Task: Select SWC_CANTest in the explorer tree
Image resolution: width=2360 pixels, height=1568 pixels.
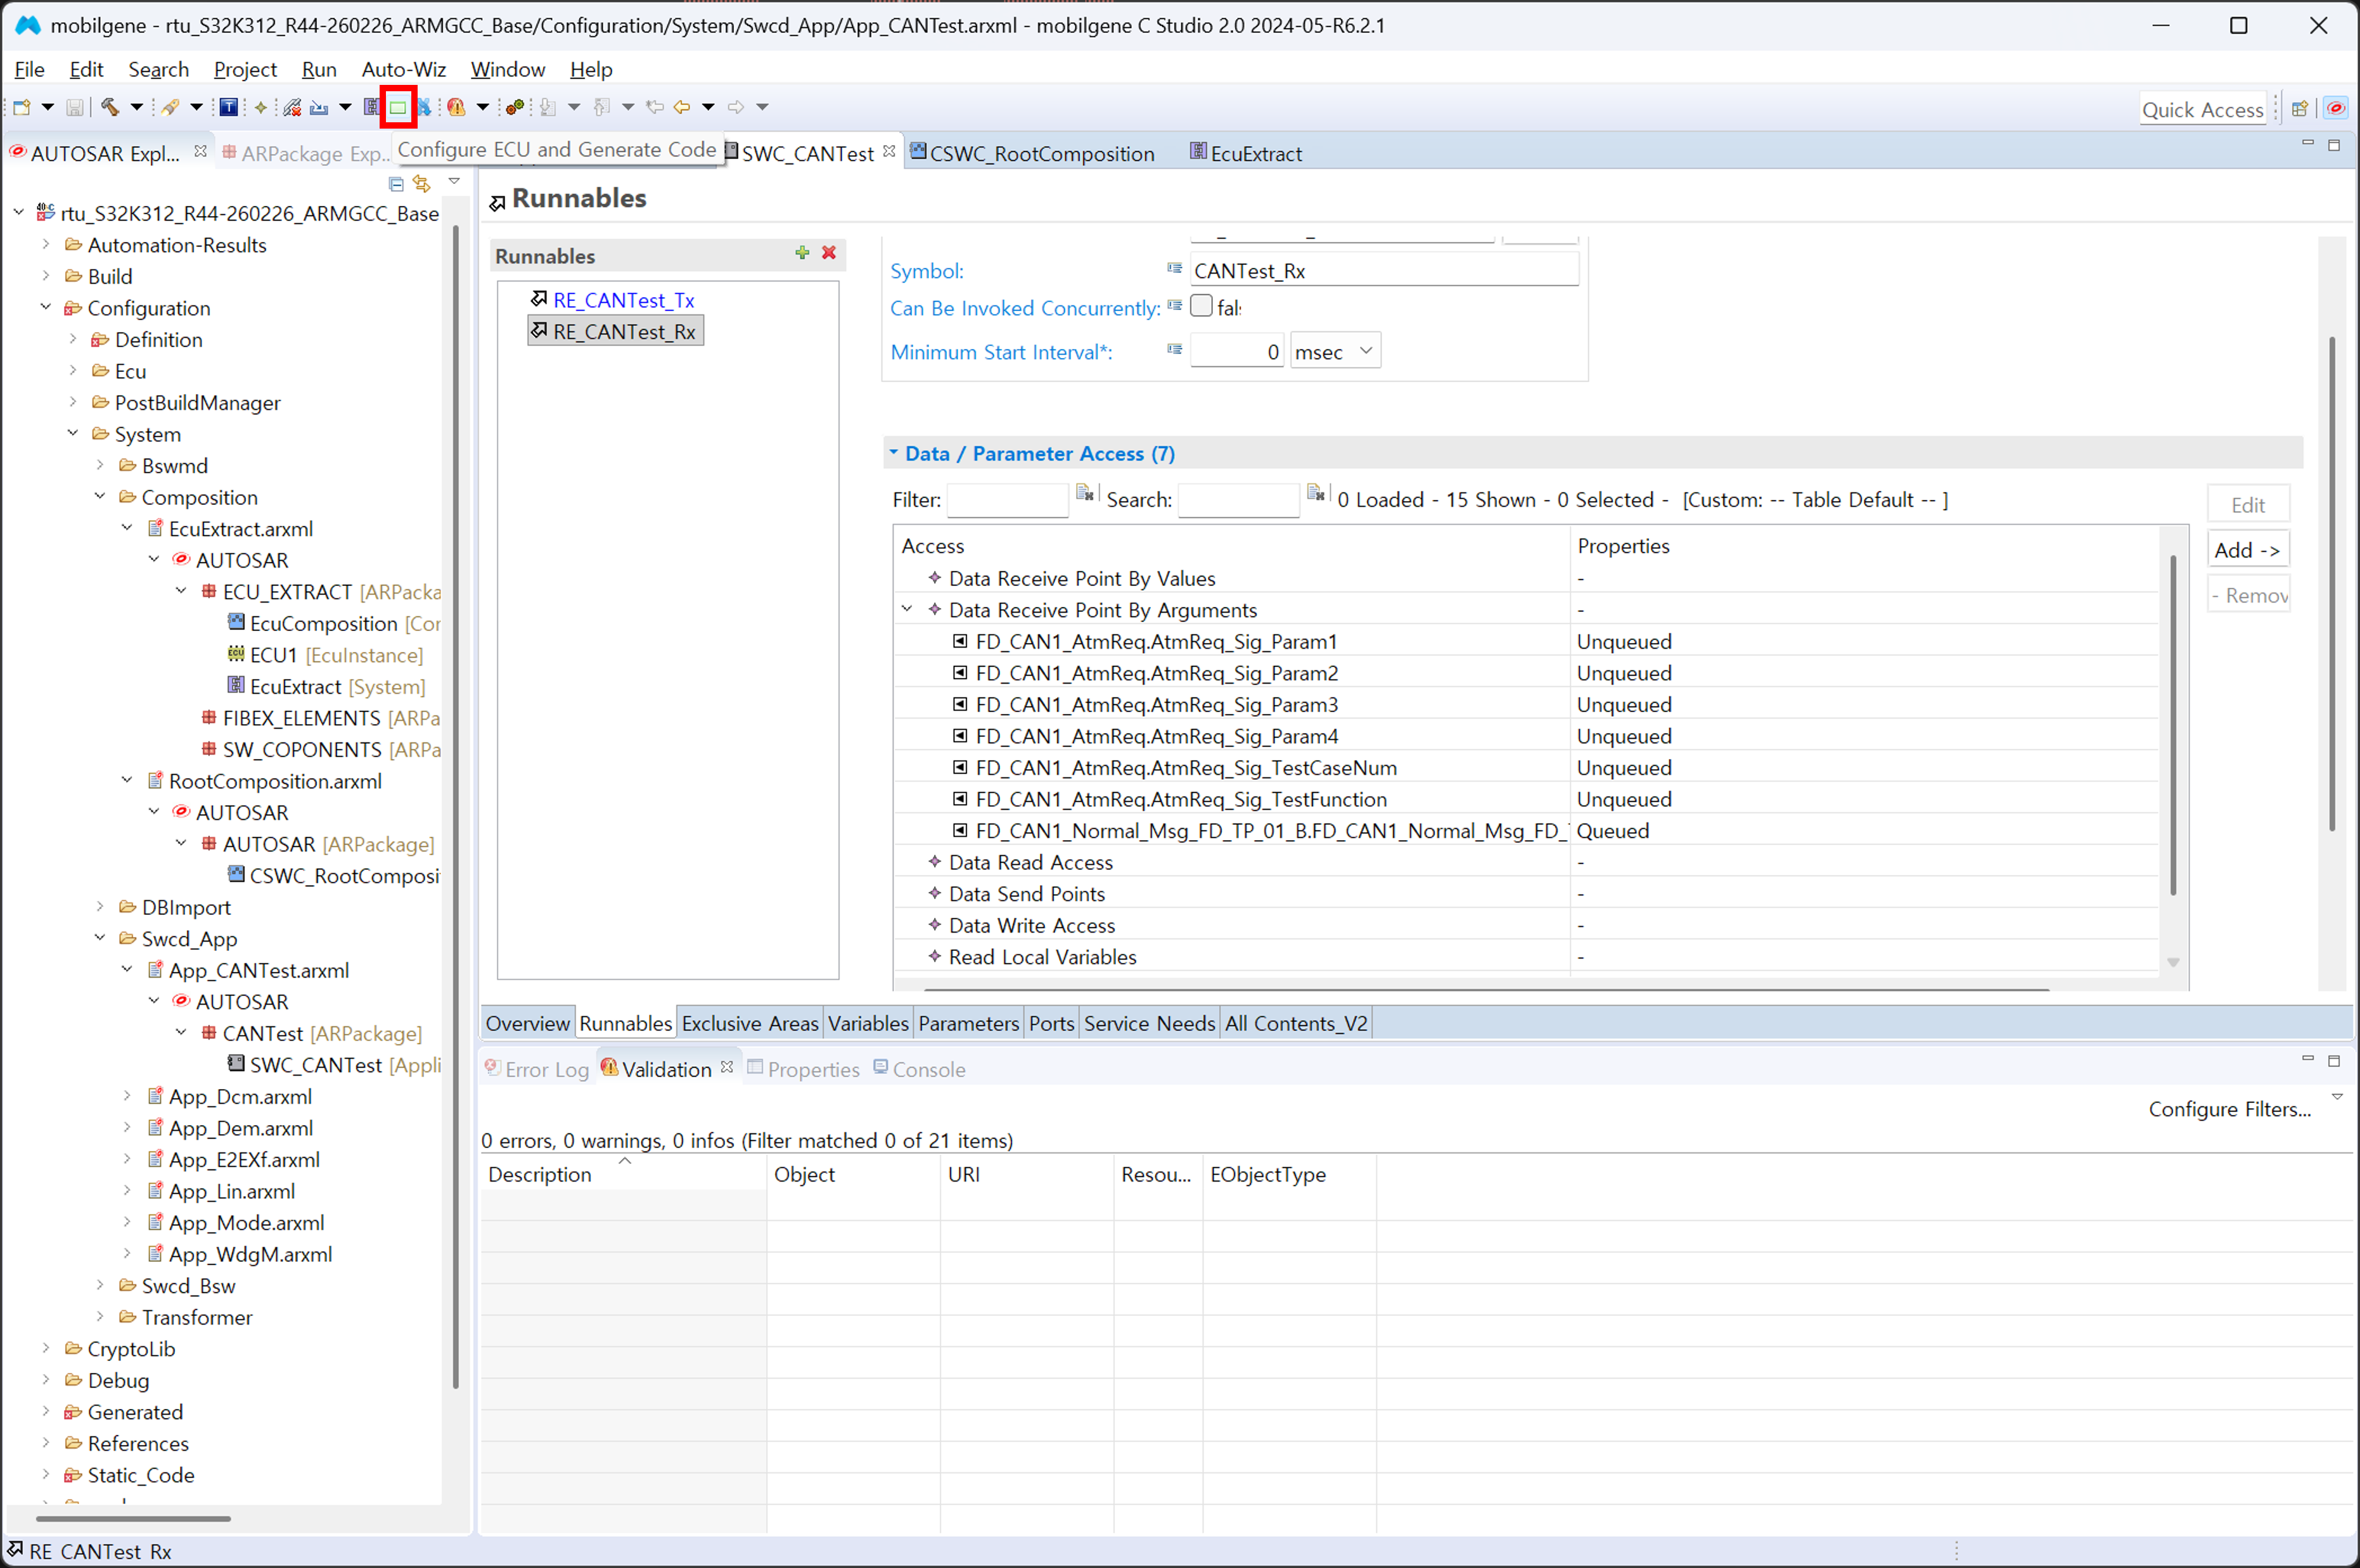Action: (315, 1065)
